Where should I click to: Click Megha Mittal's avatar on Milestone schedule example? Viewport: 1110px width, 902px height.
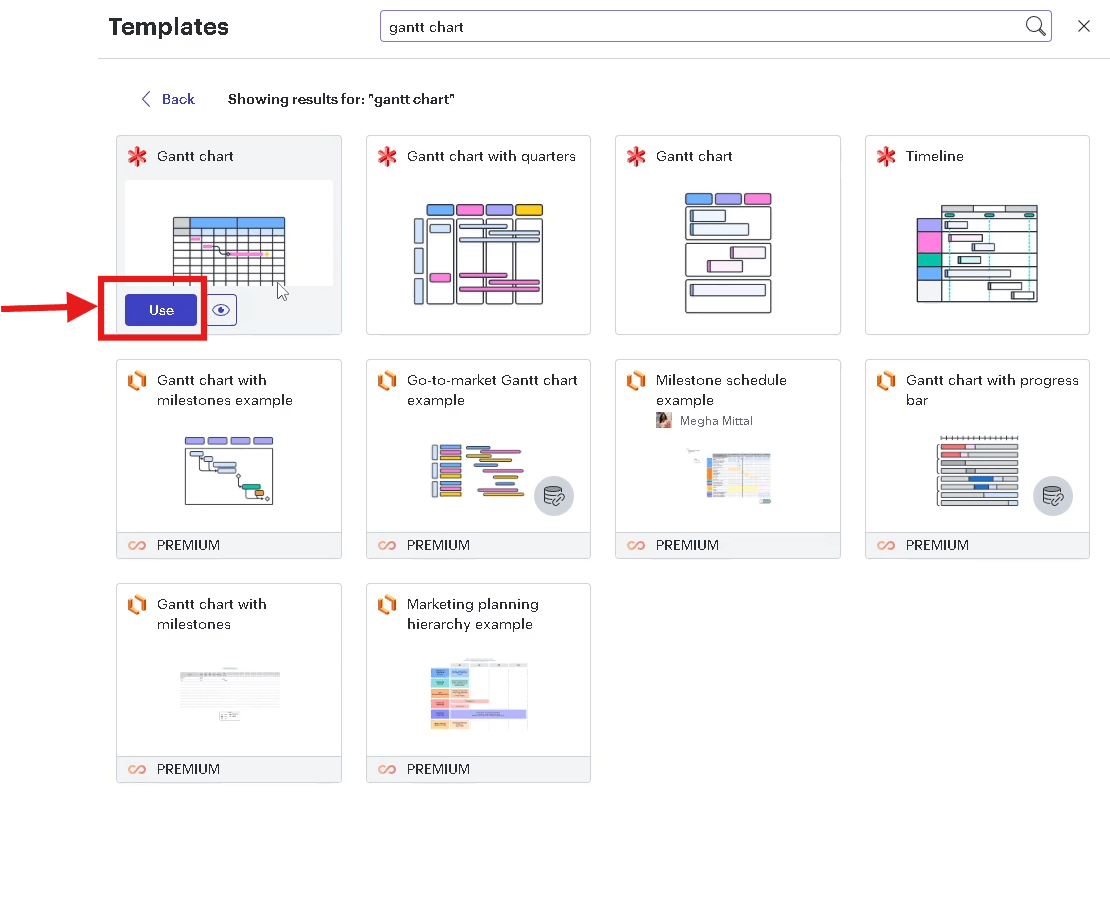(x=664, y=420)
